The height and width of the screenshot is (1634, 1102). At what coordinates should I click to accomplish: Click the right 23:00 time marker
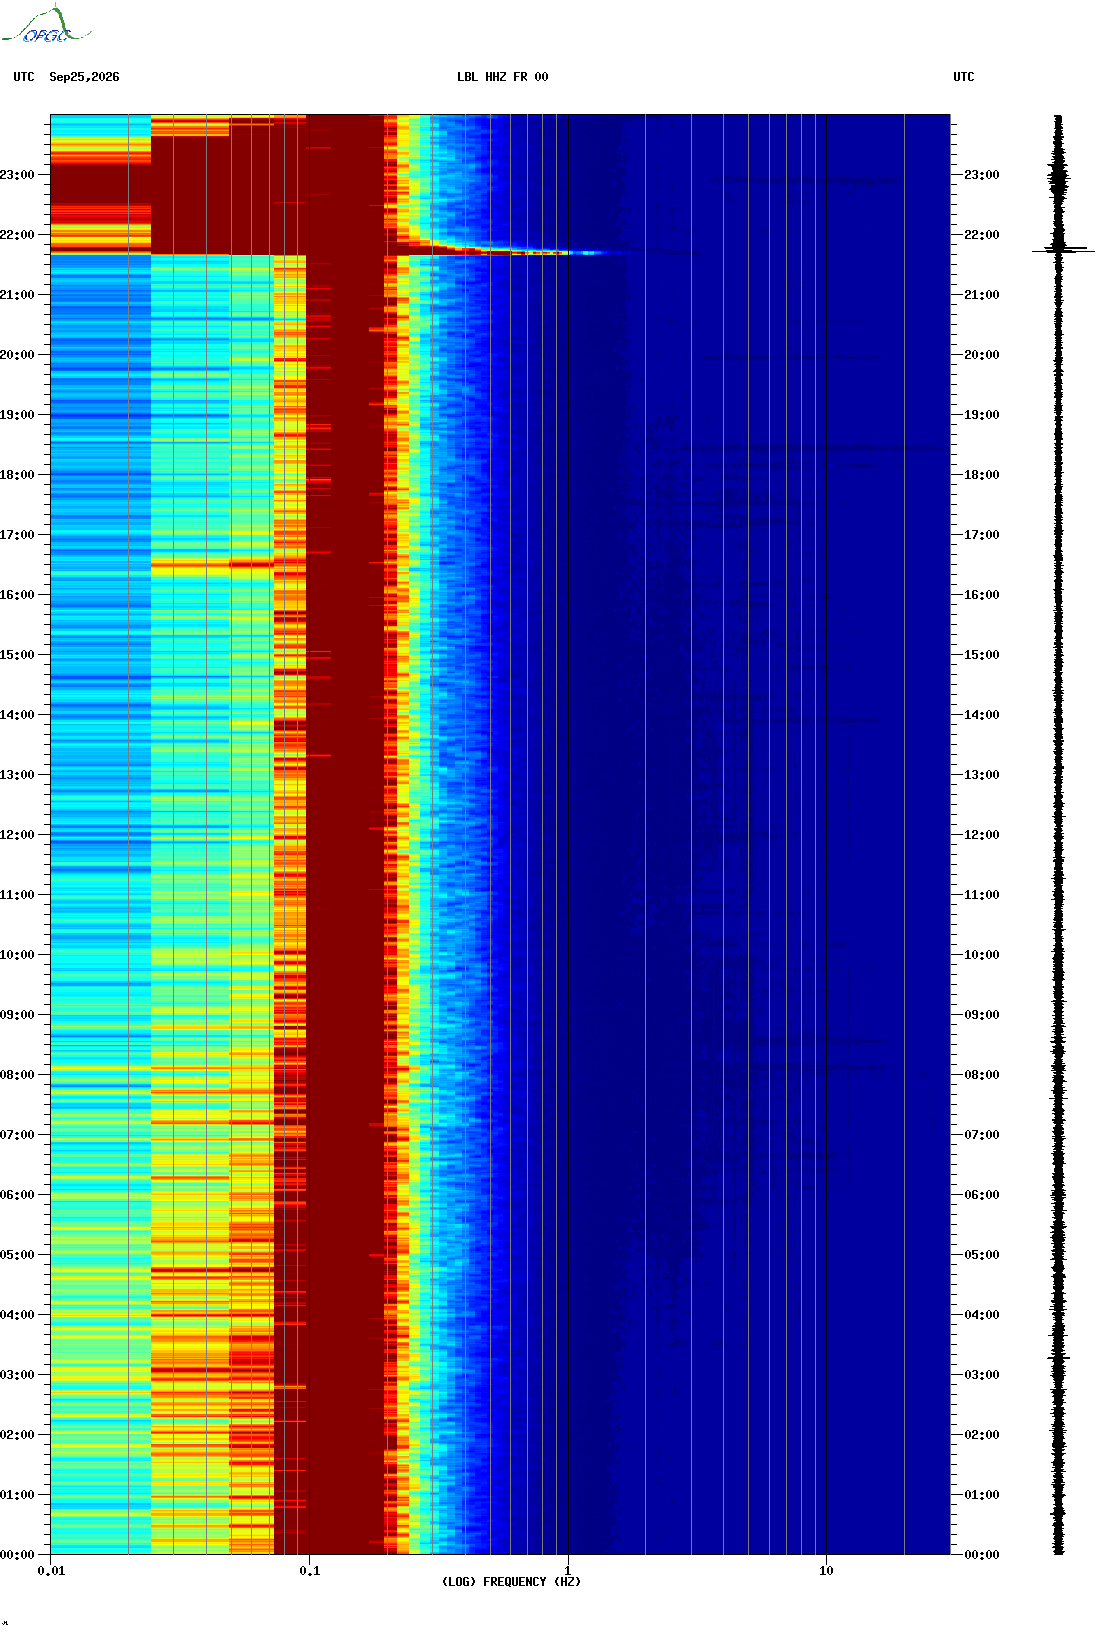pos(981,175)
